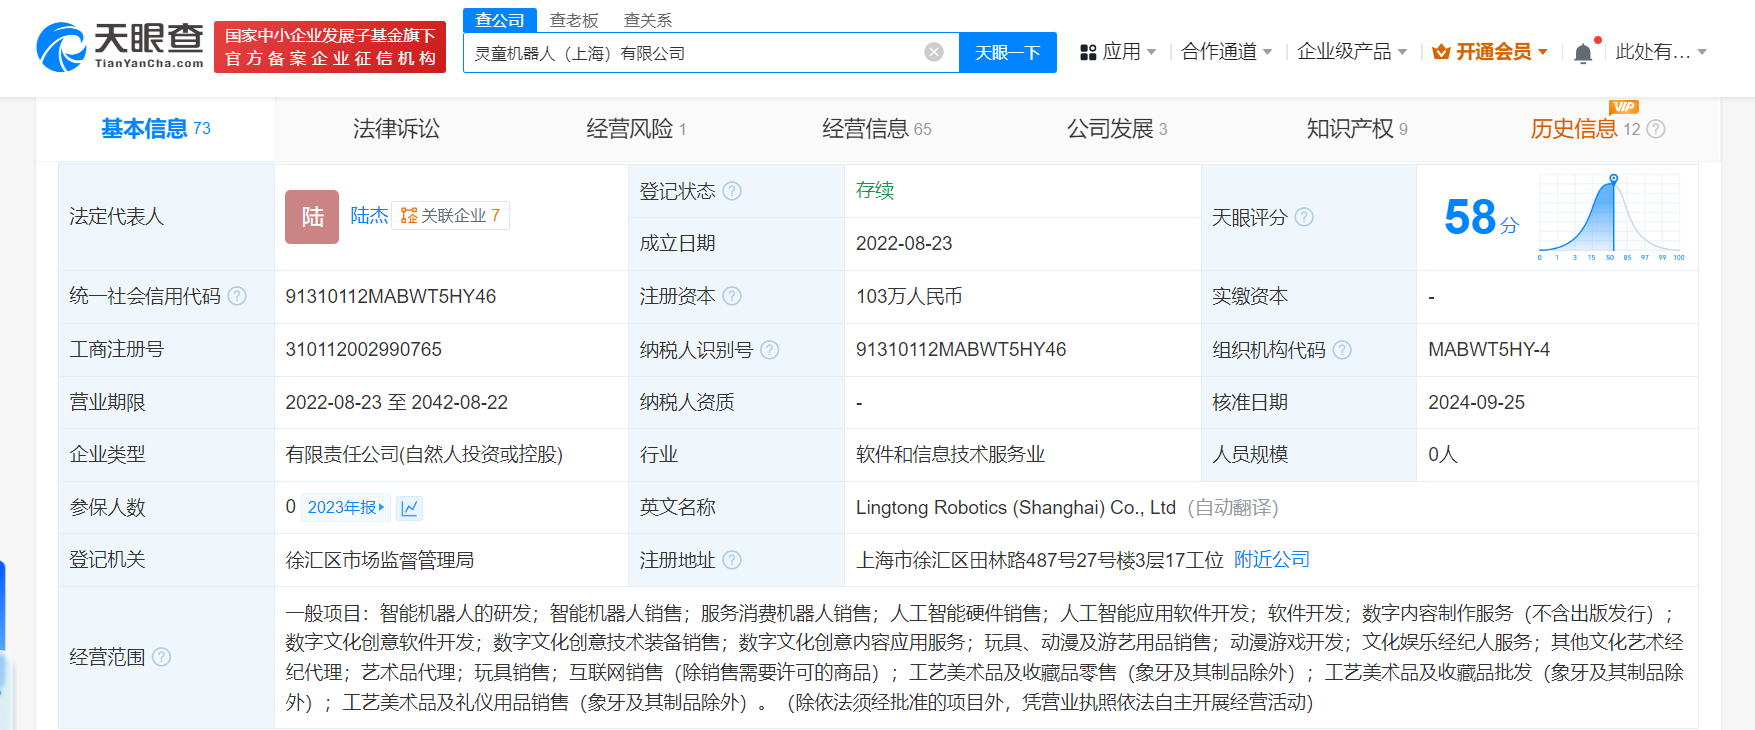Switch to the 经营风险 tab

click(x=636, y=129)
